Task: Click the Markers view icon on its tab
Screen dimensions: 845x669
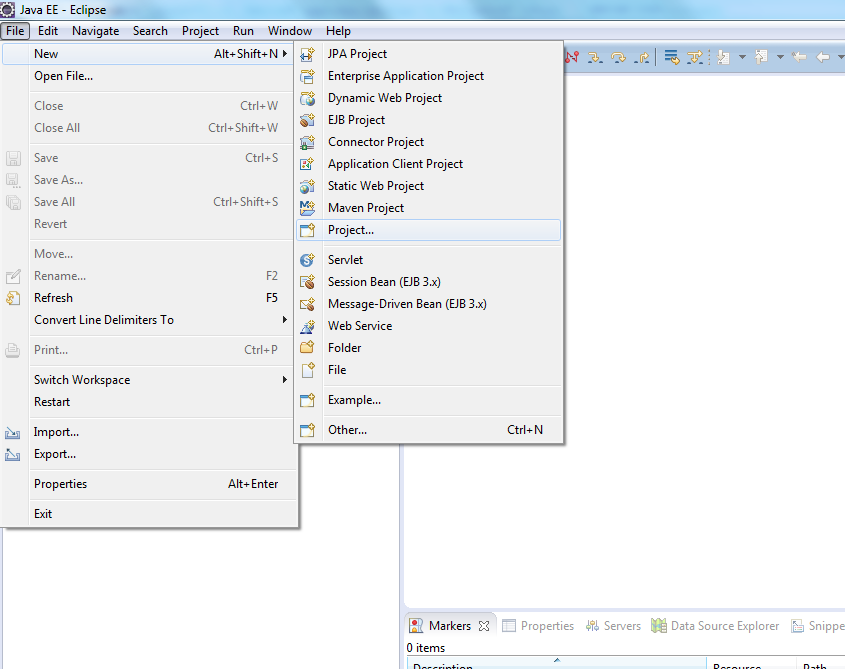Action: coord(417,624)
